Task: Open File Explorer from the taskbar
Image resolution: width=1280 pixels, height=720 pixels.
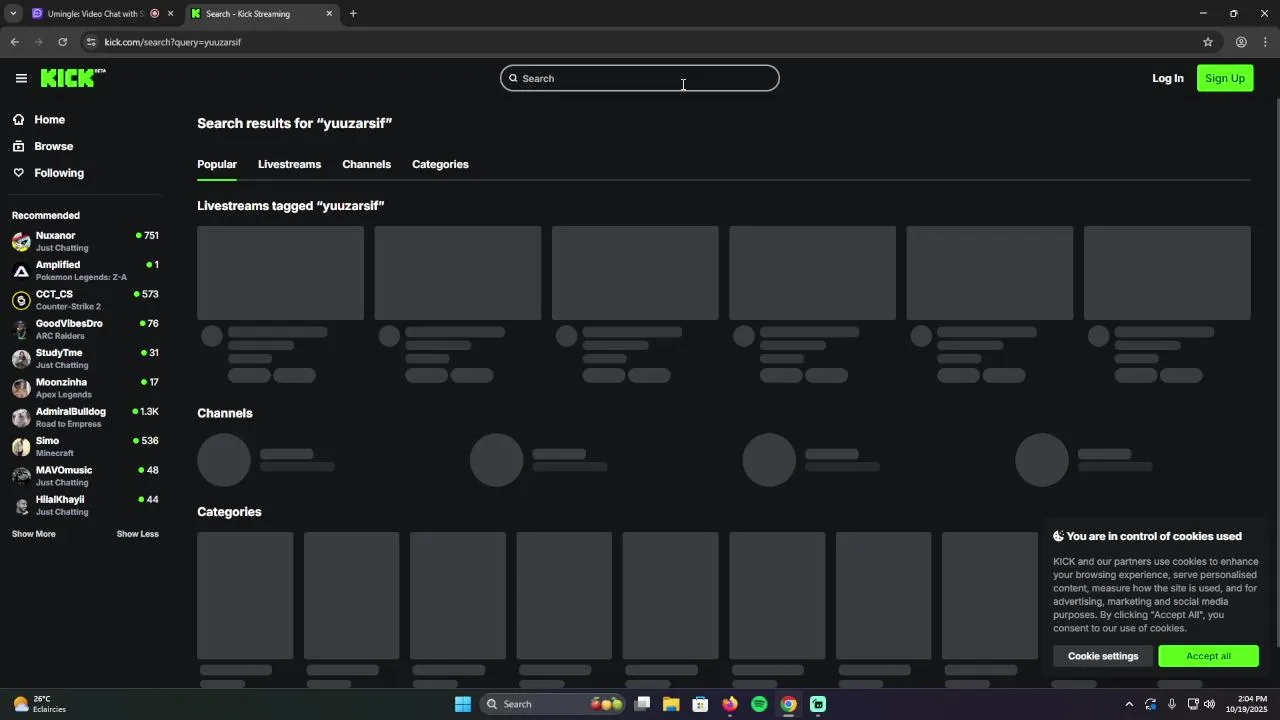Action: click(671, 704)
